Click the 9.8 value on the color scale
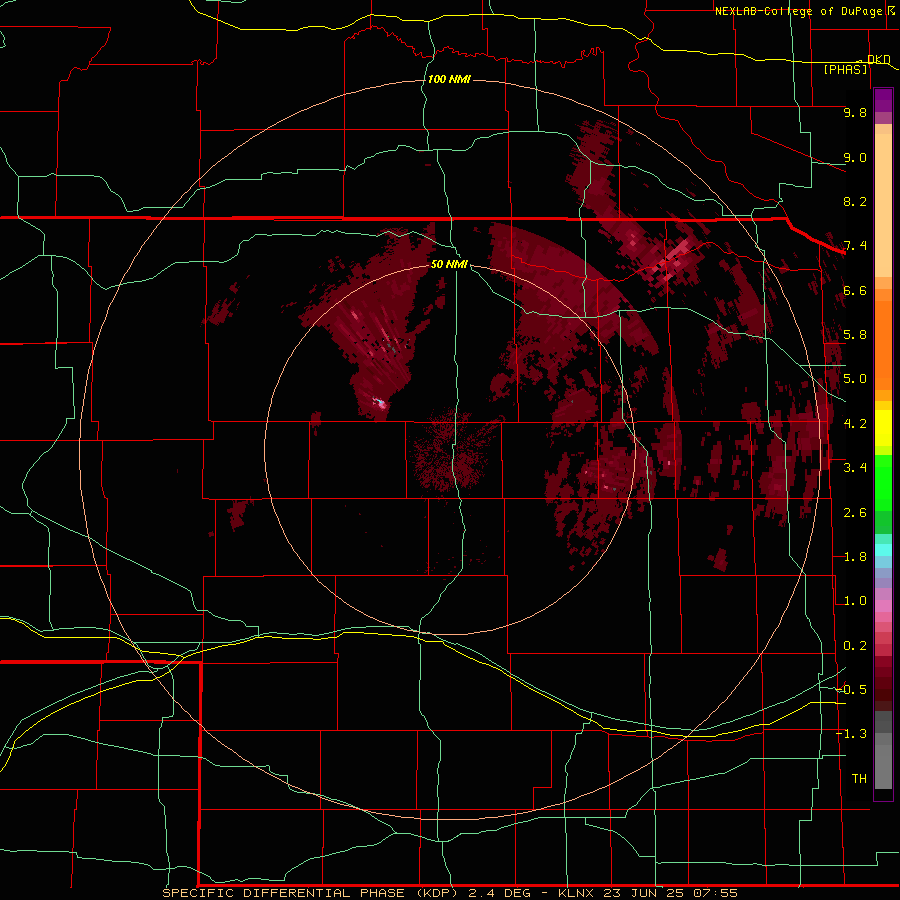Image resolution: width=900 pixels, height=900 pixels. pos(855,112)
